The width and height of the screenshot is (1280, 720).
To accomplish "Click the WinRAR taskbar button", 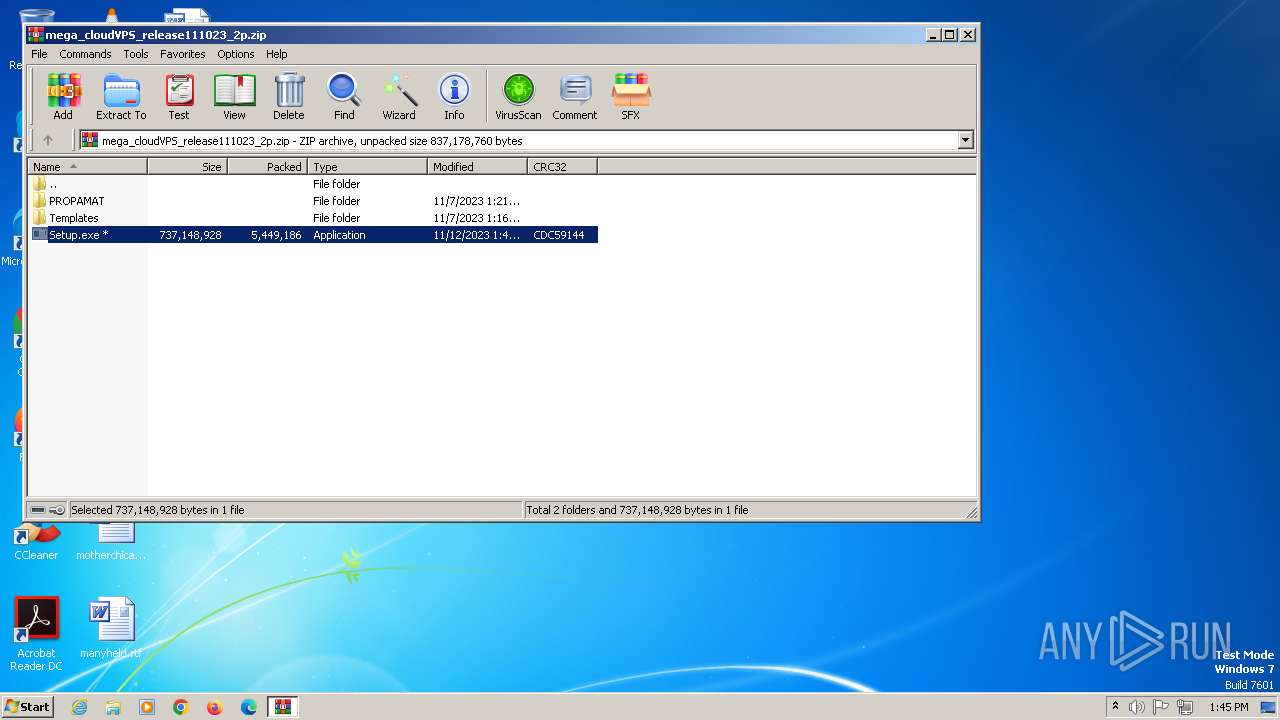I will pos(283,707).
